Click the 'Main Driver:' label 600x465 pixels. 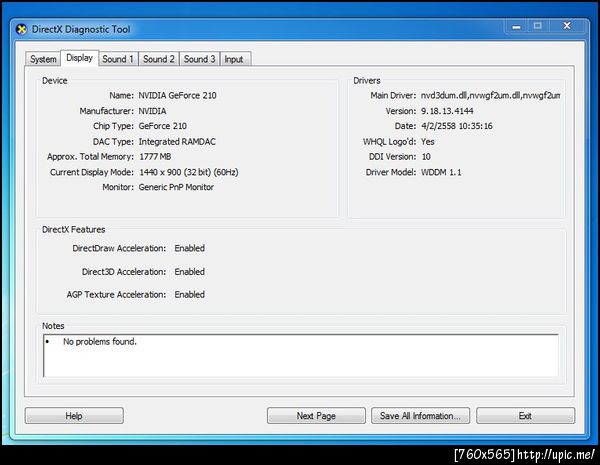393,95
